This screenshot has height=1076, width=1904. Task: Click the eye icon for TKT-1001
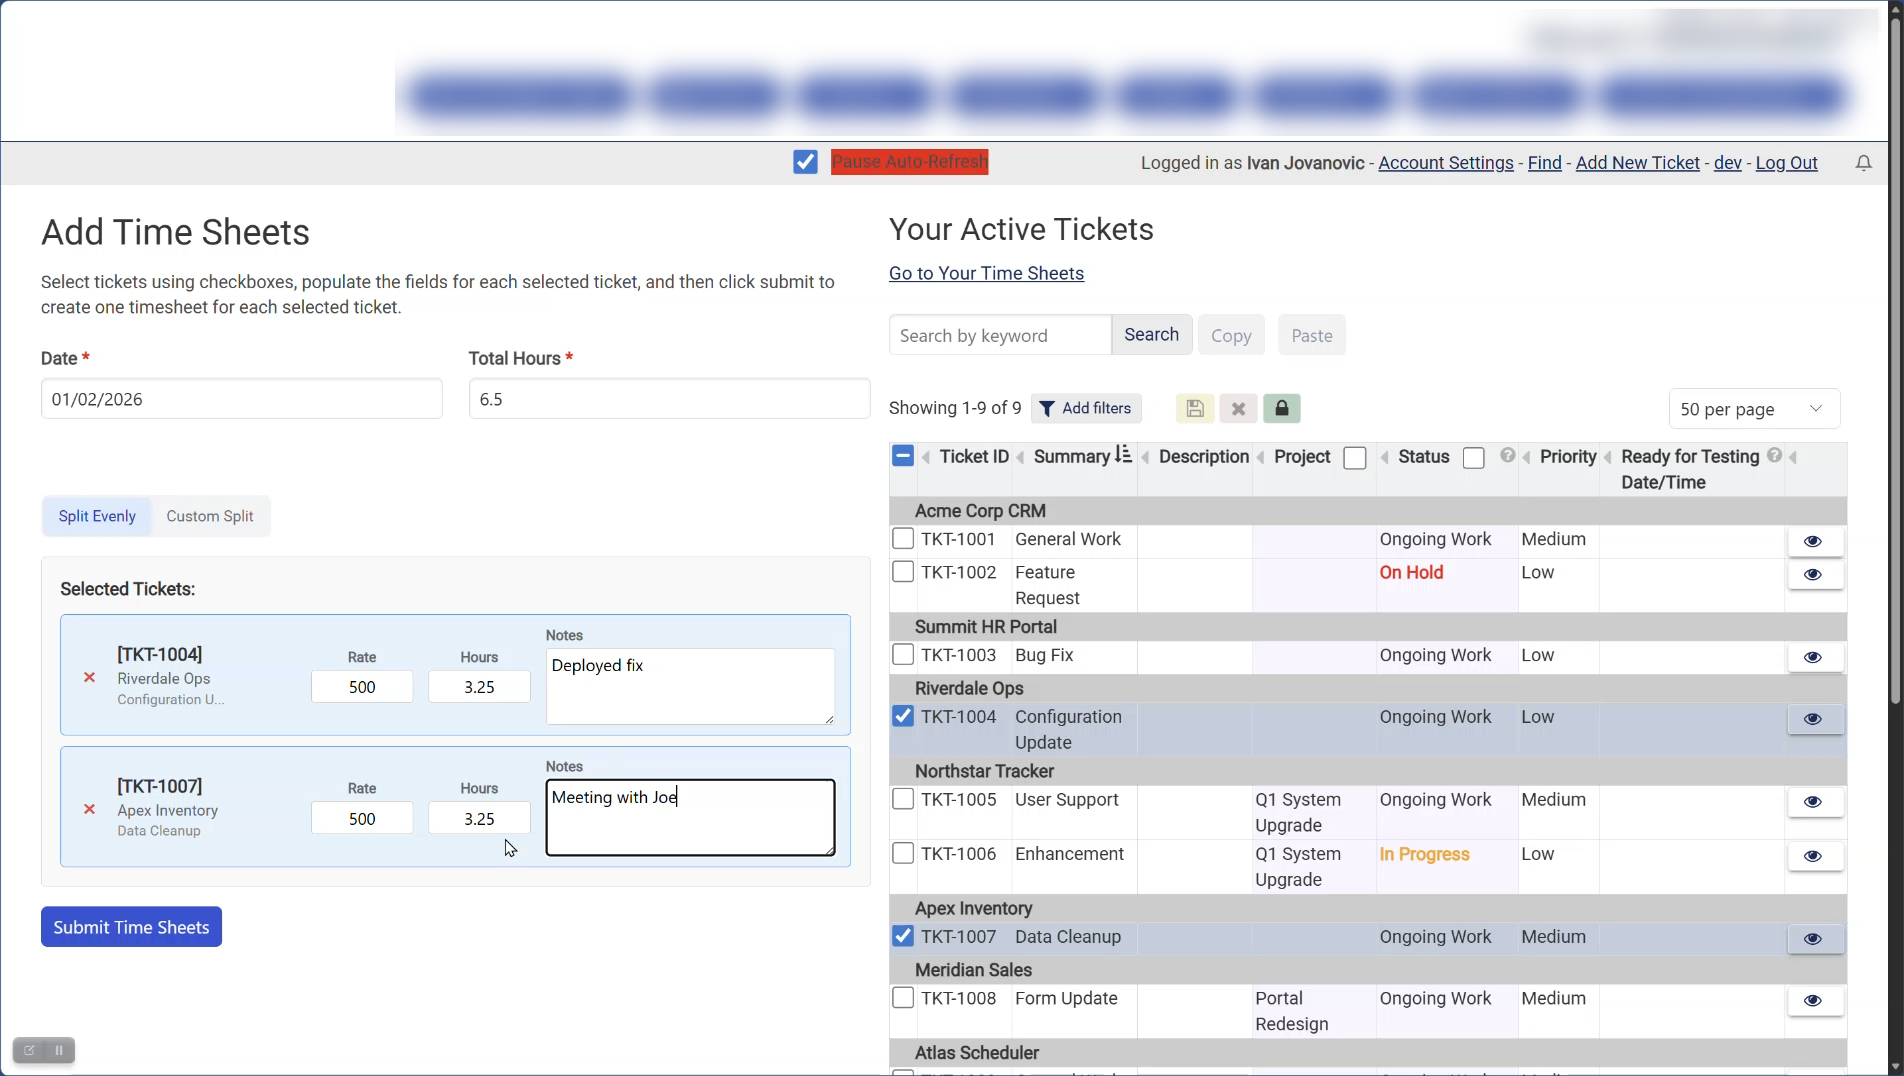1813,542
